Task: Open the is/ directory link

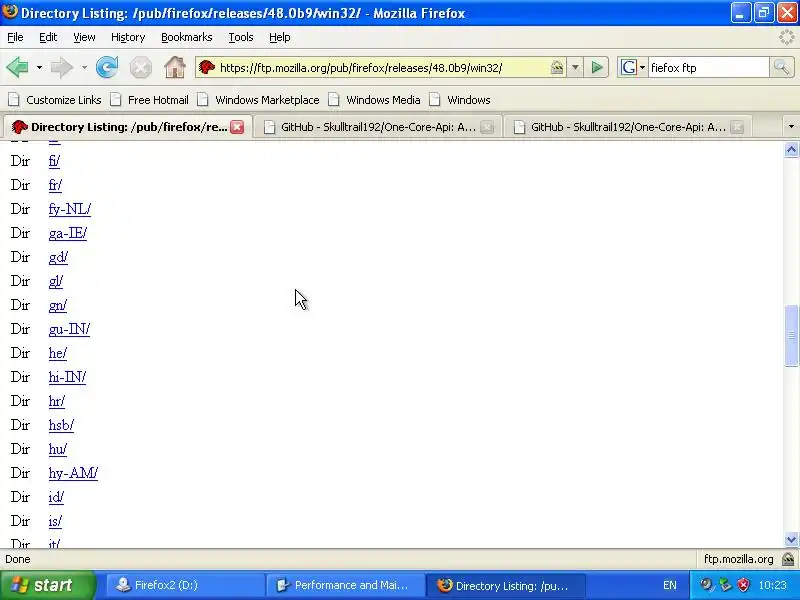Action: [55, 521]
